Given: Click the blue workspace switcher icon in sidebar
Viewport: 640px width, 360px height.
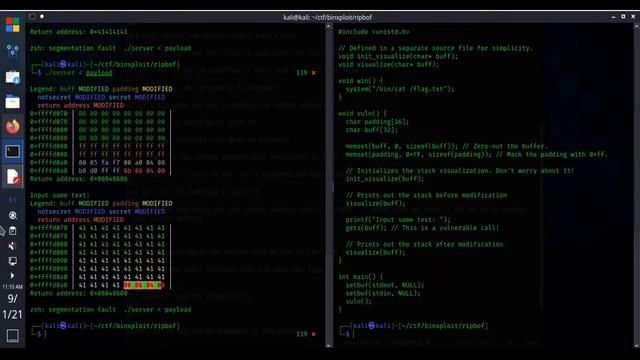Looking at the screenshot, I should 12,50.
